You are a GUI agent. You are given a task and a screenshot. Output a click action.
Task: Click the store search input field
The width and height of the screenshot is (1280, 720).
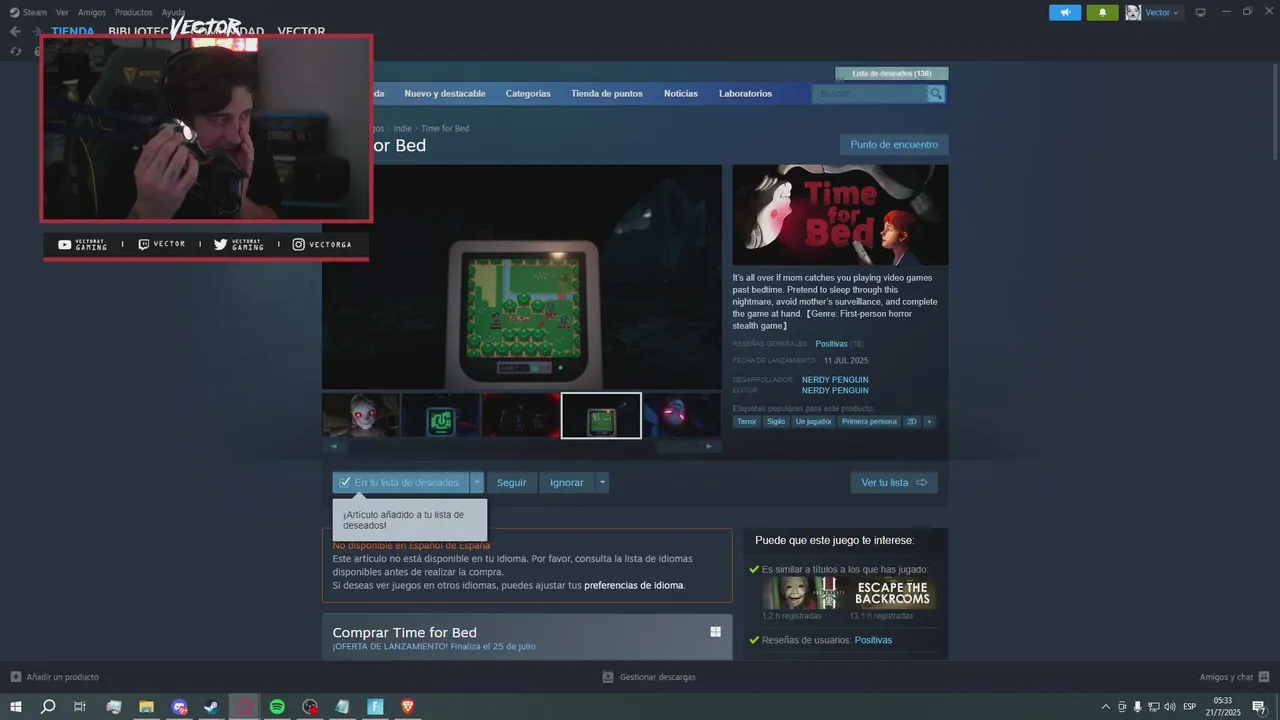(870, 93)
